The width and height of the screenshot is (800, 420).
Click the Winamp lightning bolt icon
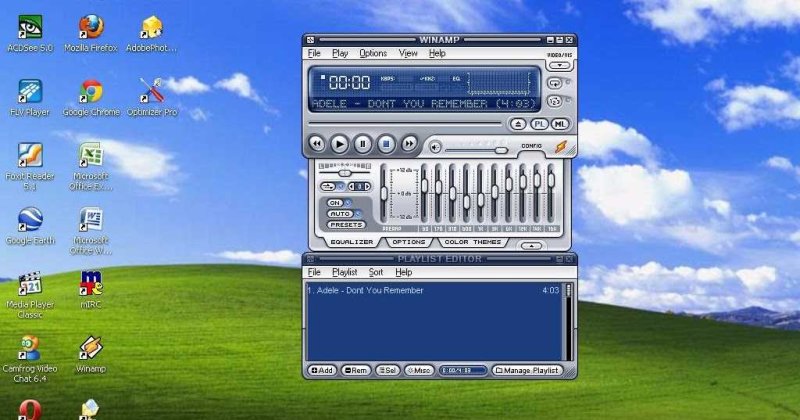click(x=560, y=147)
